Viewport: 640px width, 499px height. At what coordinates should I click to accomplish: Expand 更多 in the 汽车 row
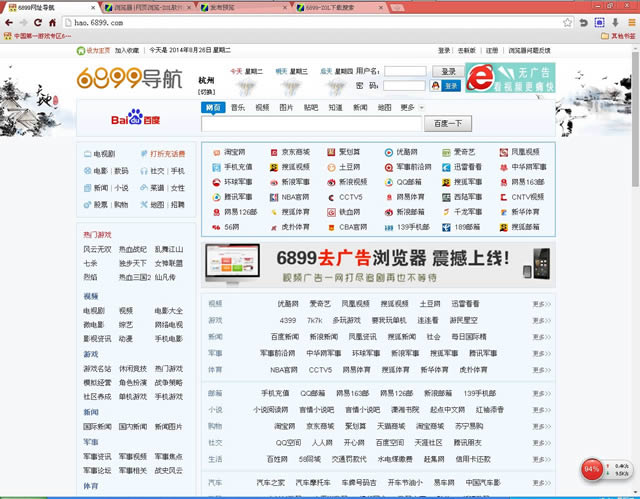pos(542,483)
